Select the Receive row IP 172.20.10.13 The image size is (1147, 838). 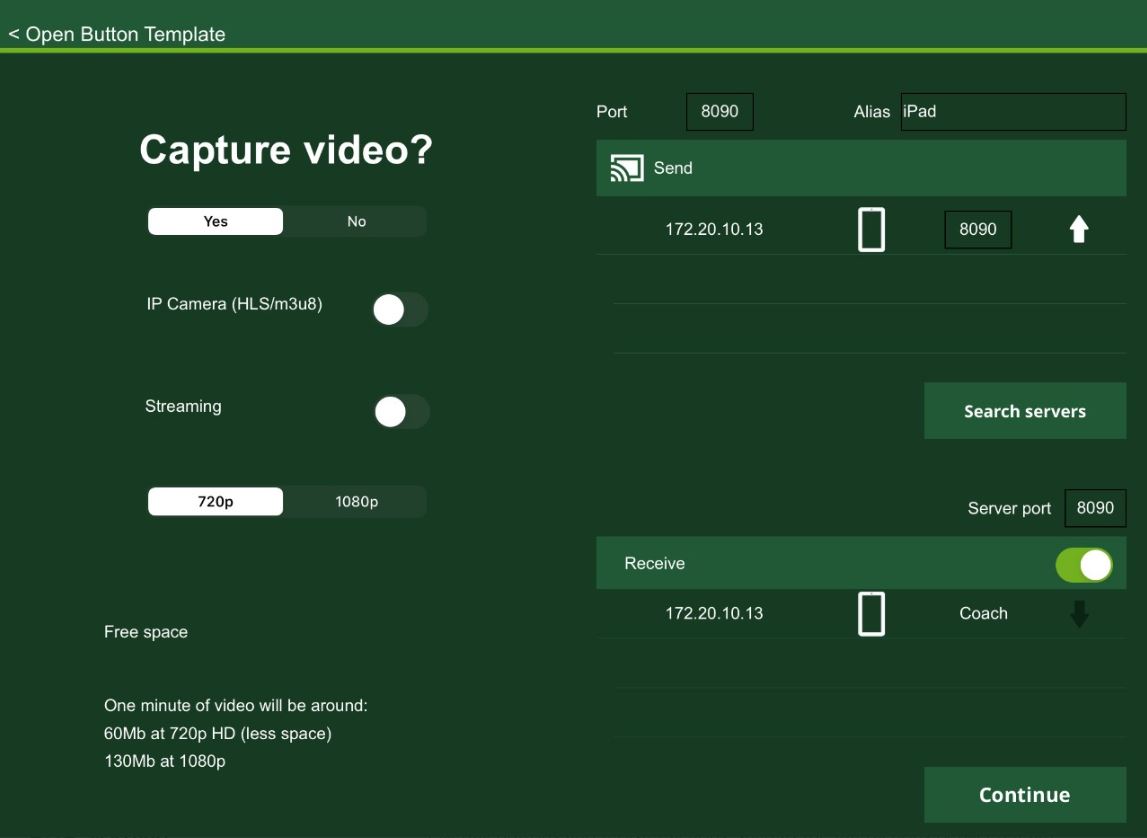714,614
